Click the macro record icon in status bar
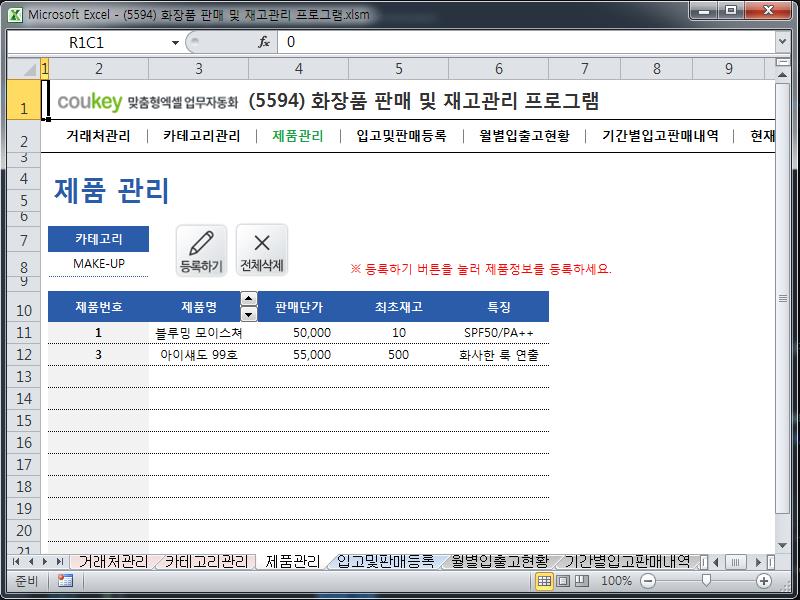The height and width of the screenshot is (600, 800). pyautogui.click(x=65, y=581)
